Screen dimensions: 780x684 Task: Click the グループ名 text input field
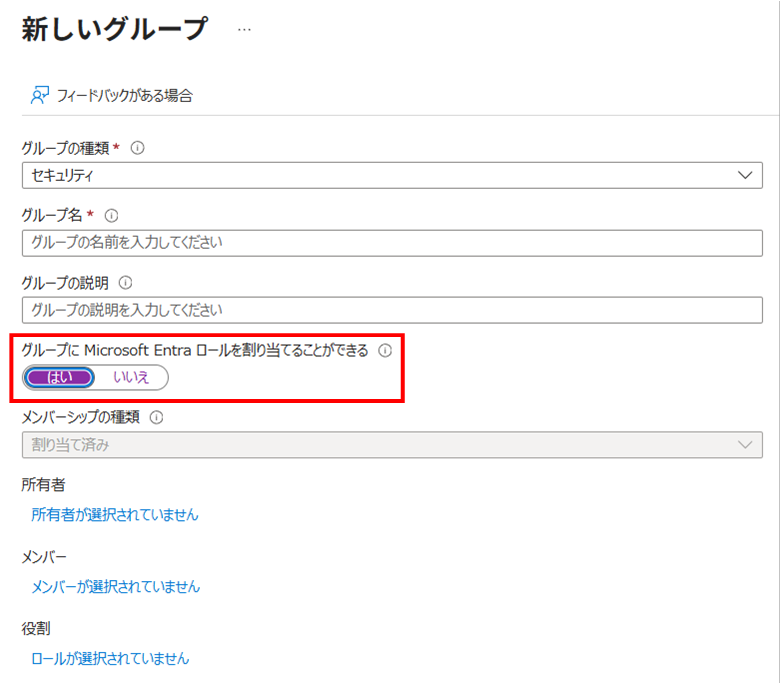pyautogui.click(x=391, y=243)
